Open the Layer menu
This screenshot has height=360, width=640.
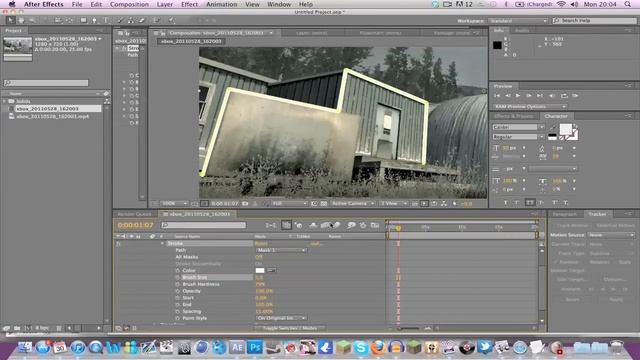tap(164, 4)
